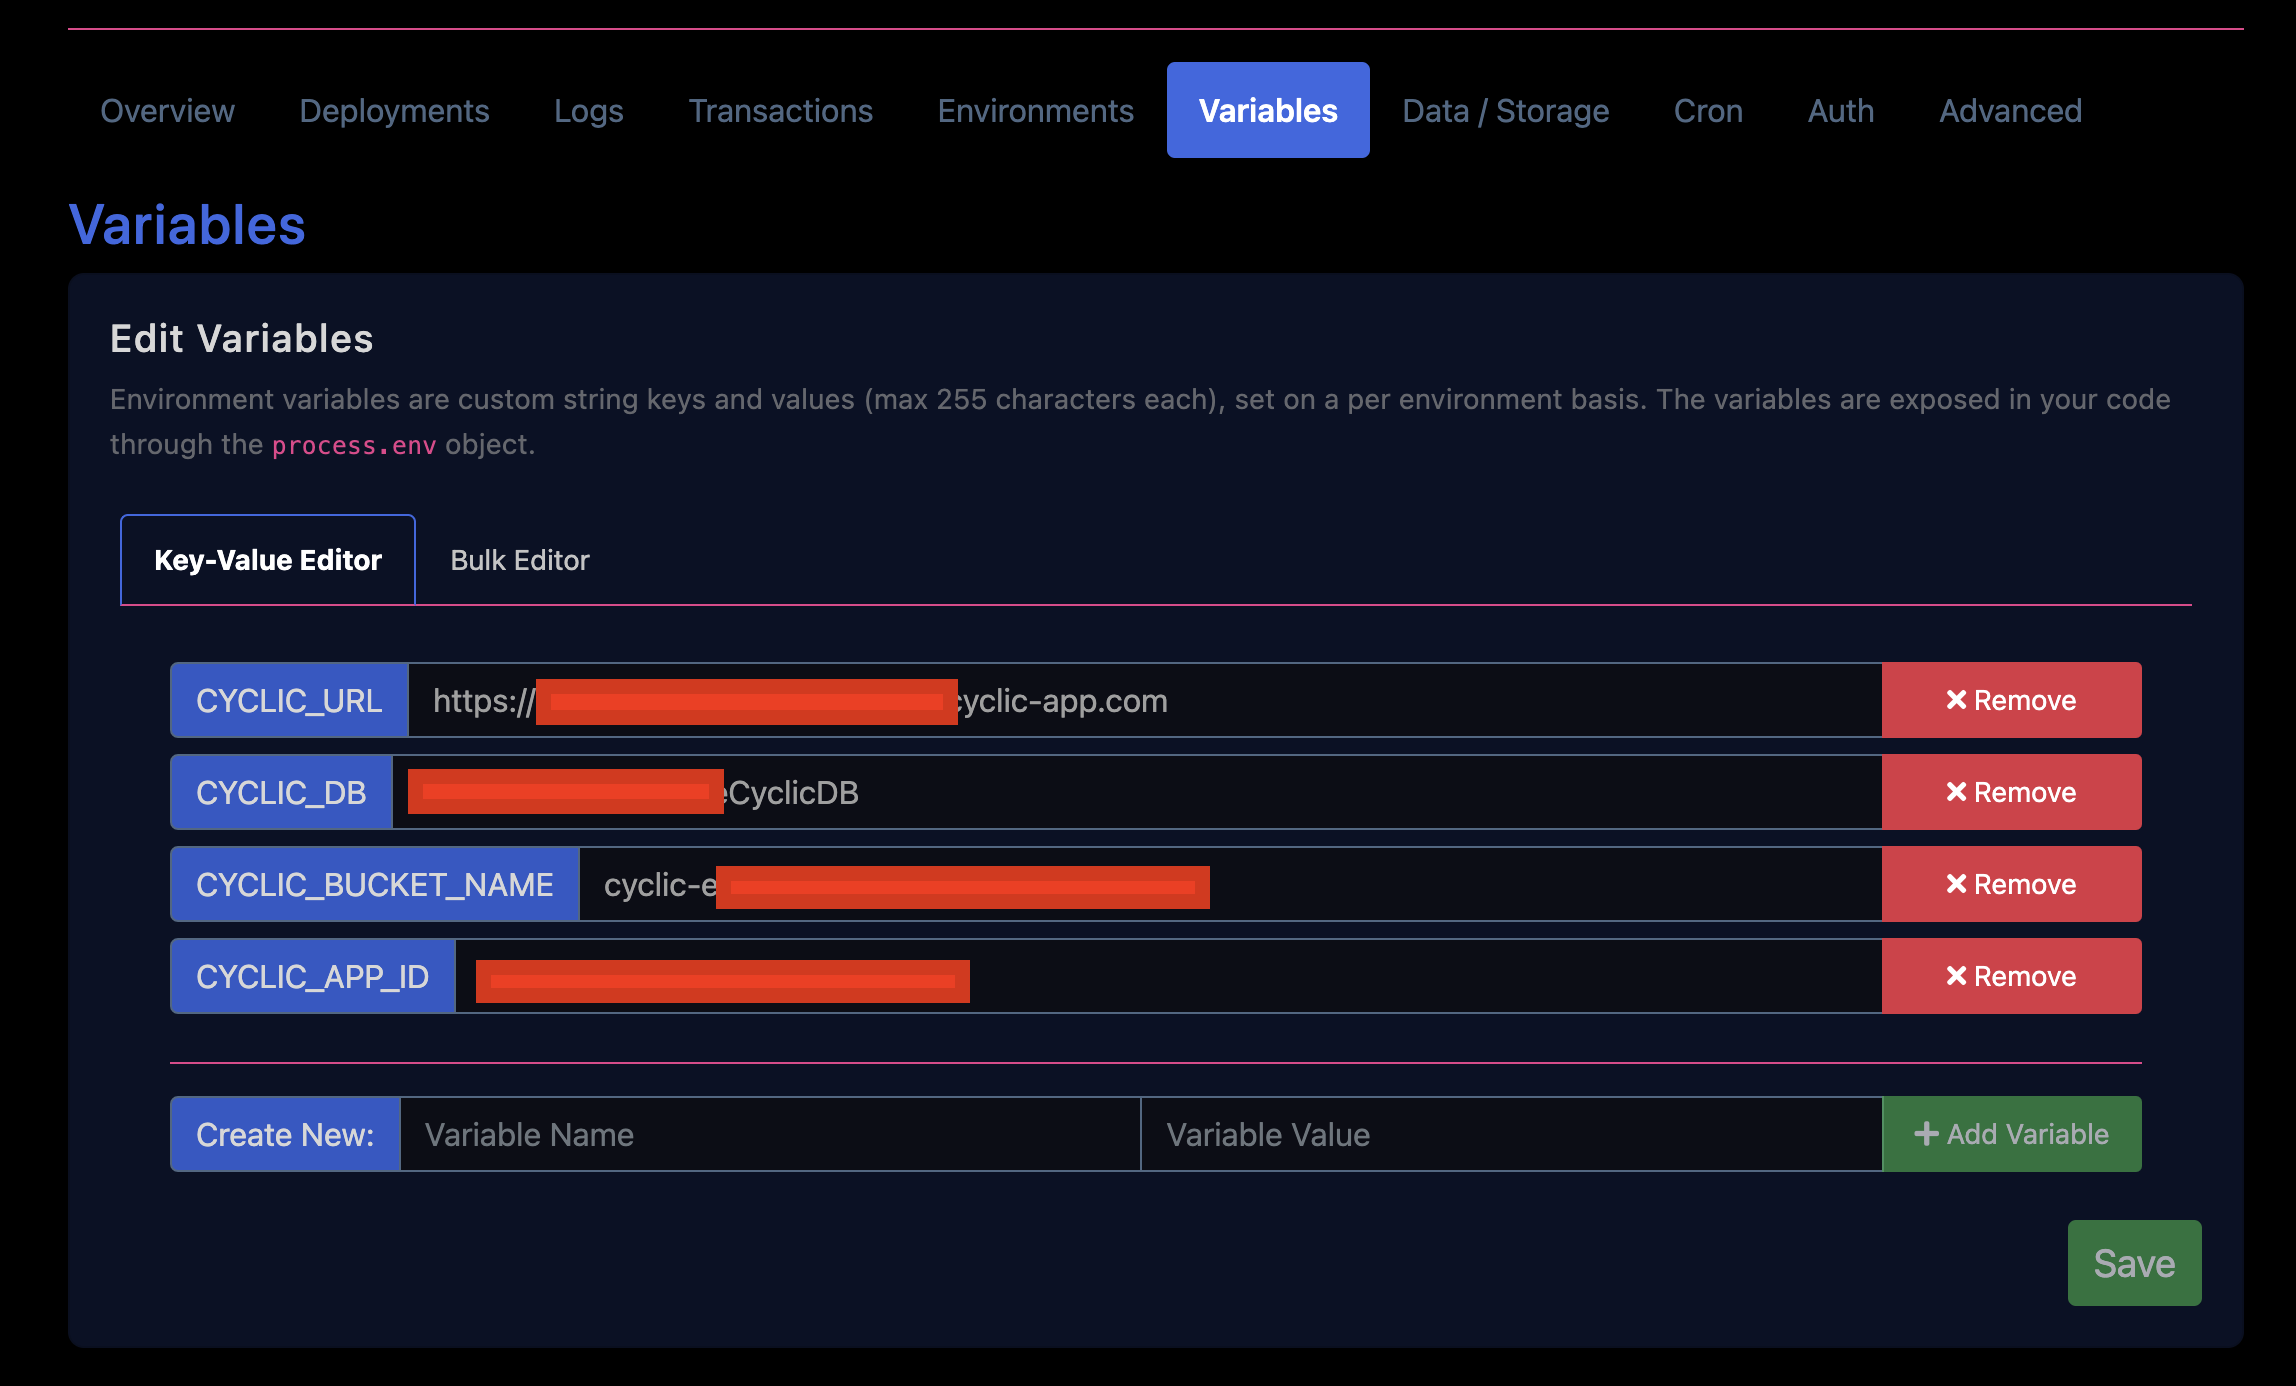The image size is (2296, 1386).
Task: Open the Cron tab
Action: (1708, 110)
